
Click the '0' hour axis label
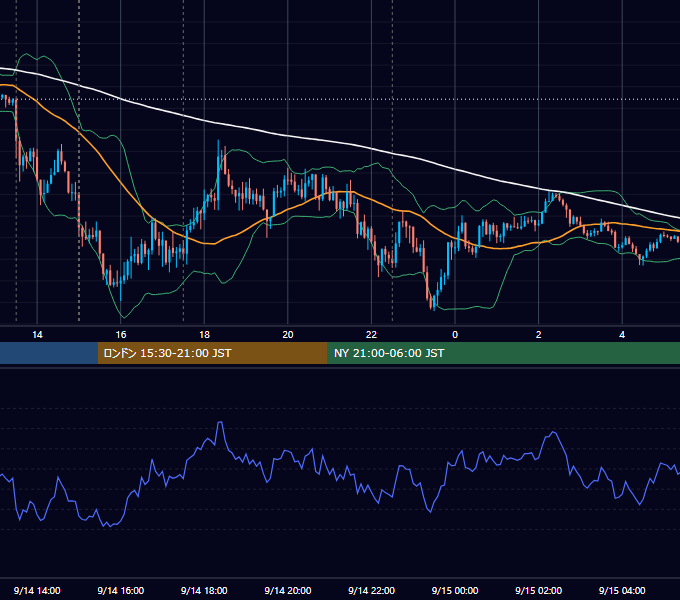pyautogui.click(x=455, y=335)
